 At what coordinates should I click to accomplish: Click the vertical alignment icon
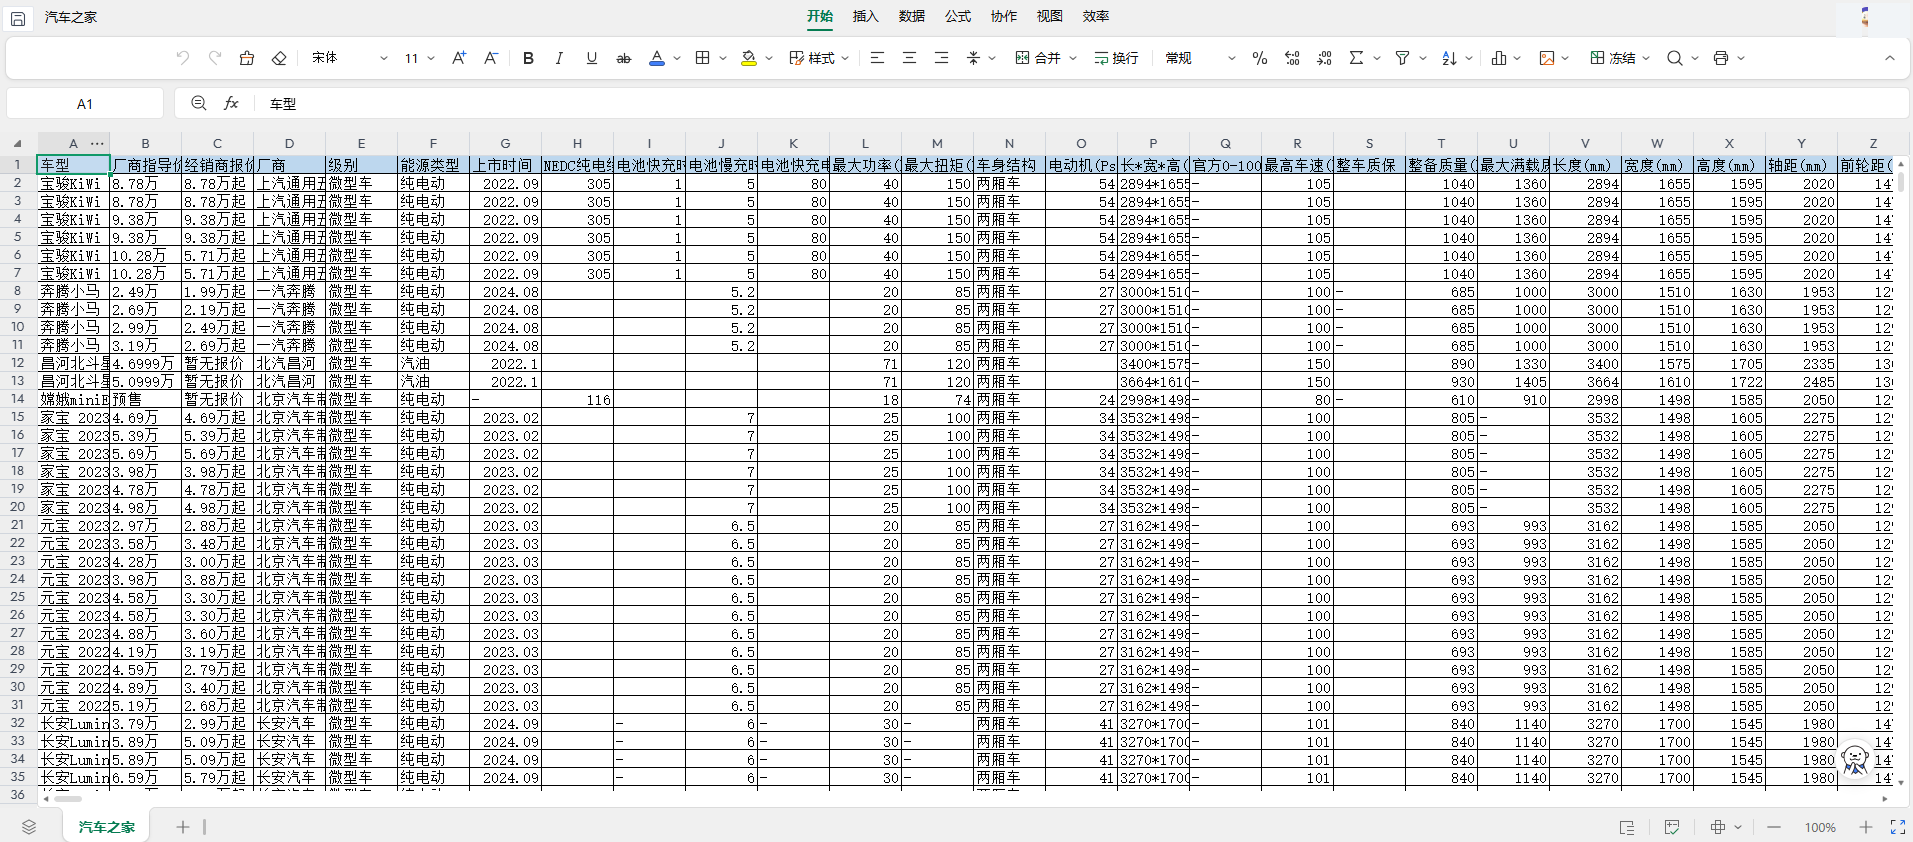(x=973, y=58)
